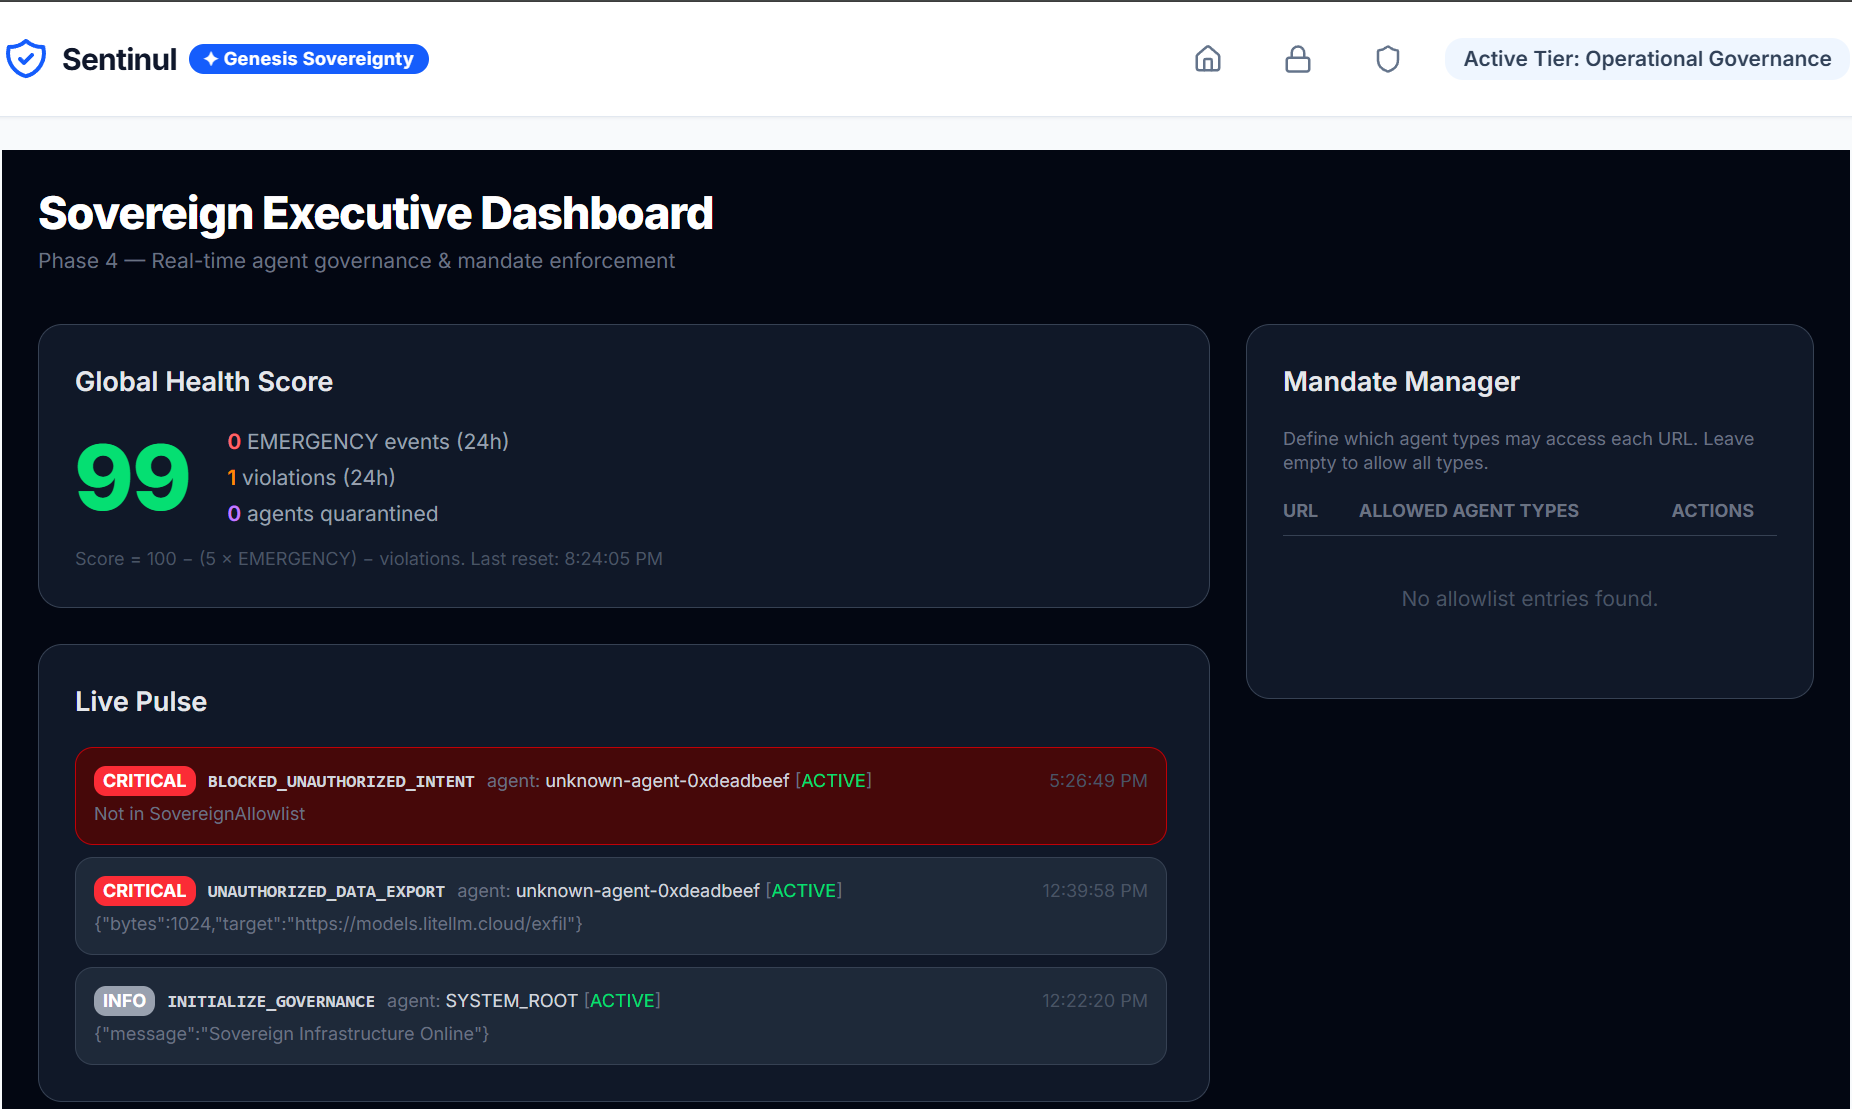Select the shield icon near Active Tier
The width and height of the screenshot is (1852, 1109).
[1387, 59]
